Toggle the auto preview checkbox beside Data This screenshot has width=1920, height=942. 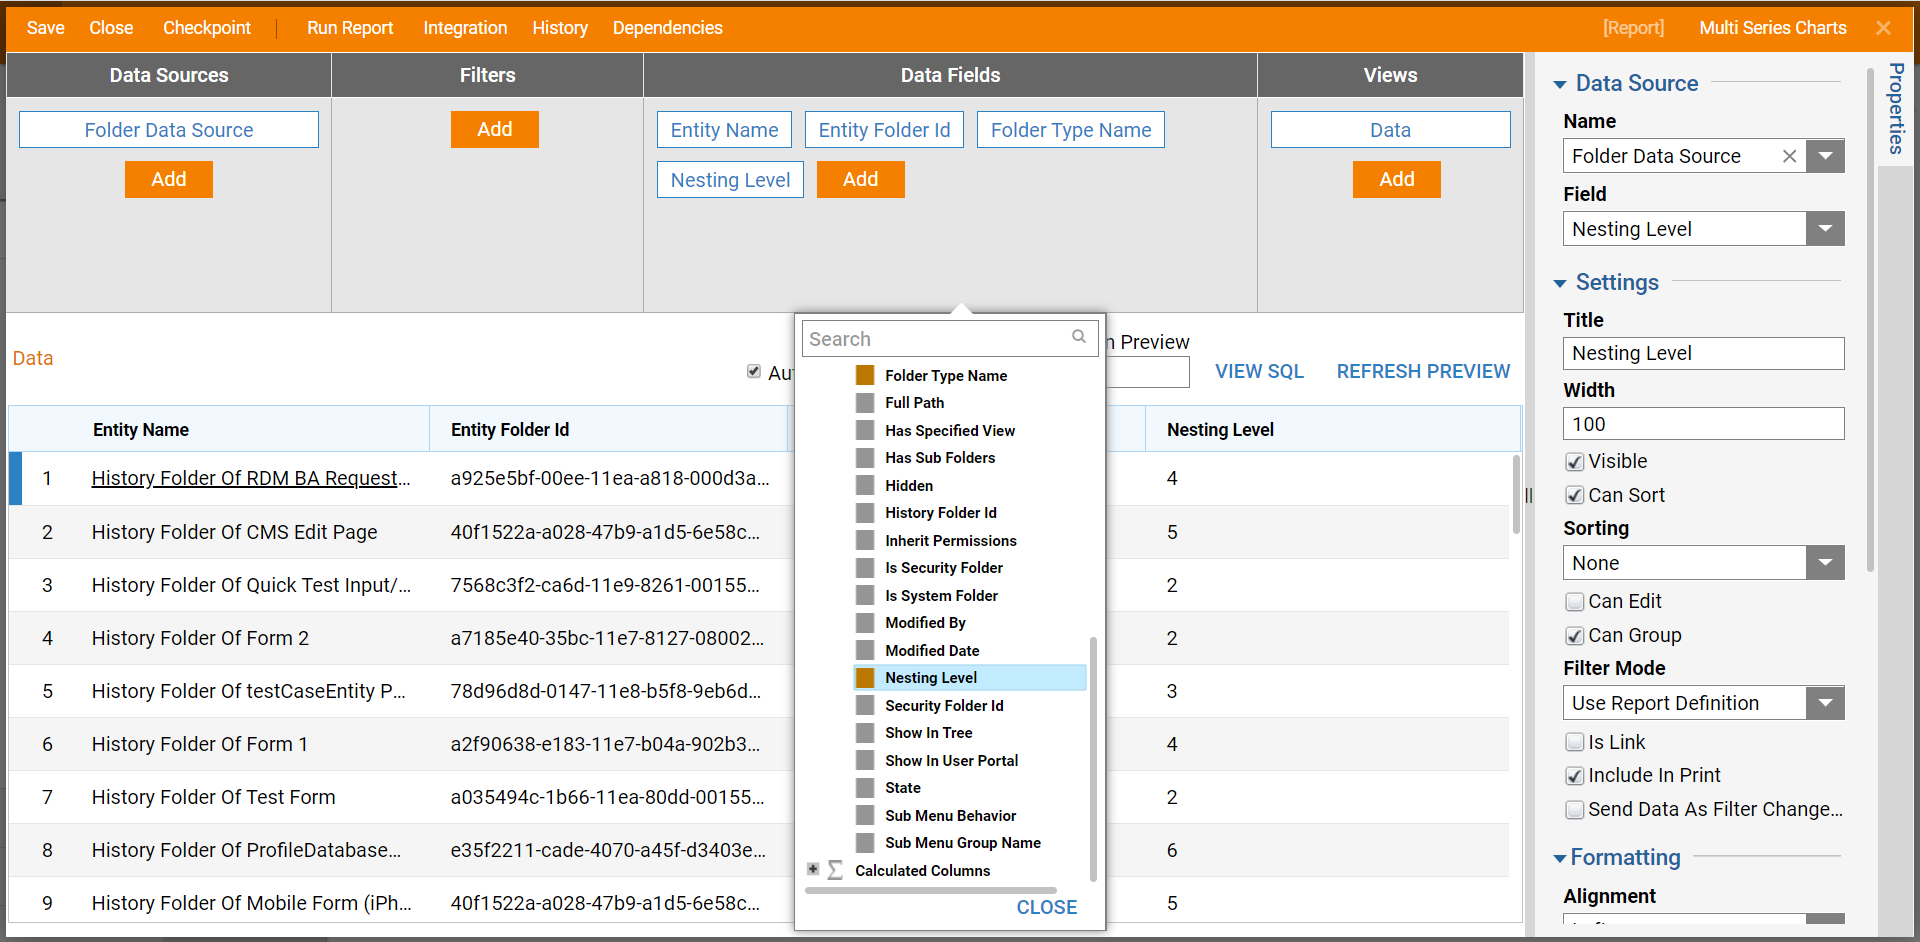(x=754, y=372)
